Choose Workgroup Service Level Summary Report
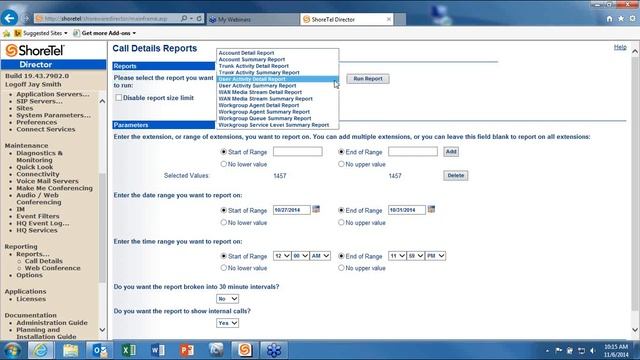Screen dimensions: 640x360 [x=273, y=125]
